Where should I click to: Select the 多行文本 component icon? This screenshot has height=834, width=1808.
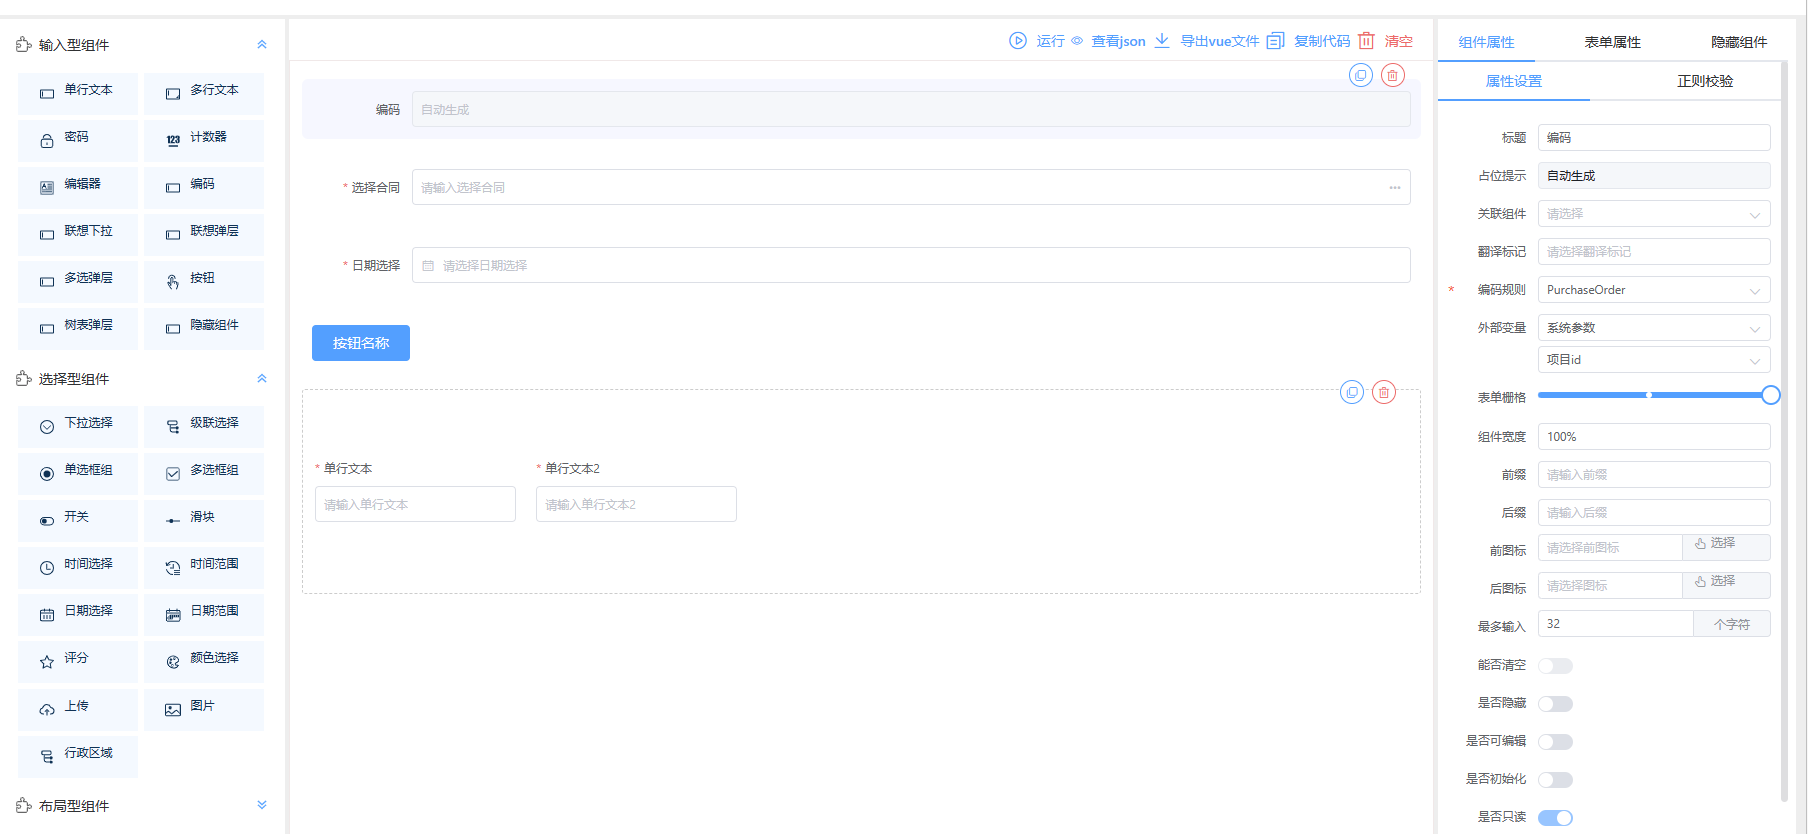coord(173,93)
